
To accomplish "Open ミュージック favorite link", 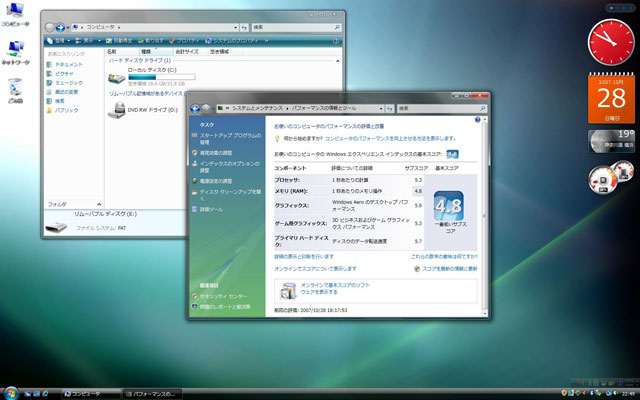I will tap(64, 83).
